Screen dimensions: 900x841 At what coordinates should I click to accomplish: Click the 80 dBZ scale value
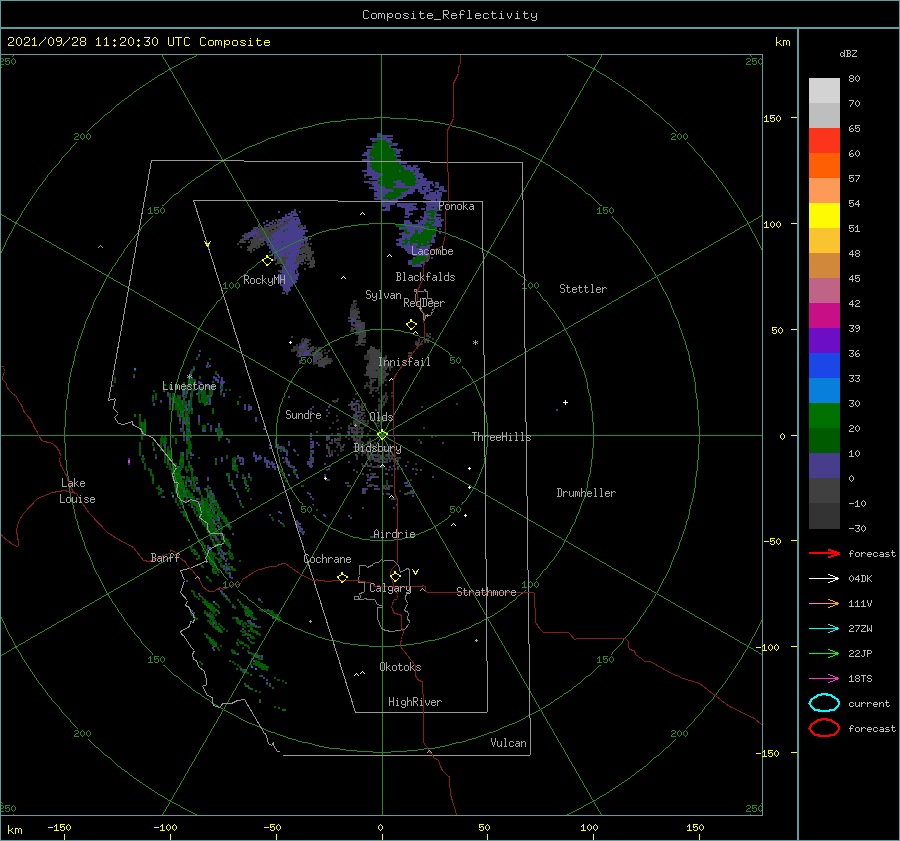tap(854, 79)
